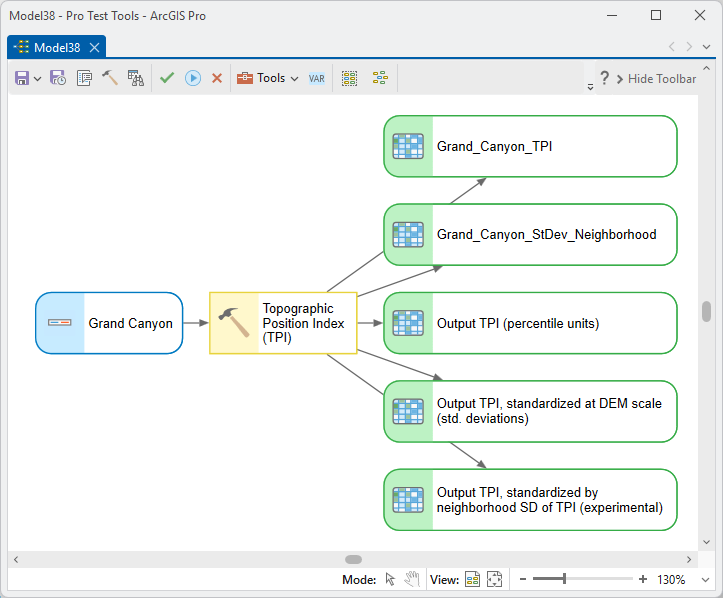Click the red X delete icon
Image resolution: width=723 pixels, height=598 pixels.
point(217,78)
